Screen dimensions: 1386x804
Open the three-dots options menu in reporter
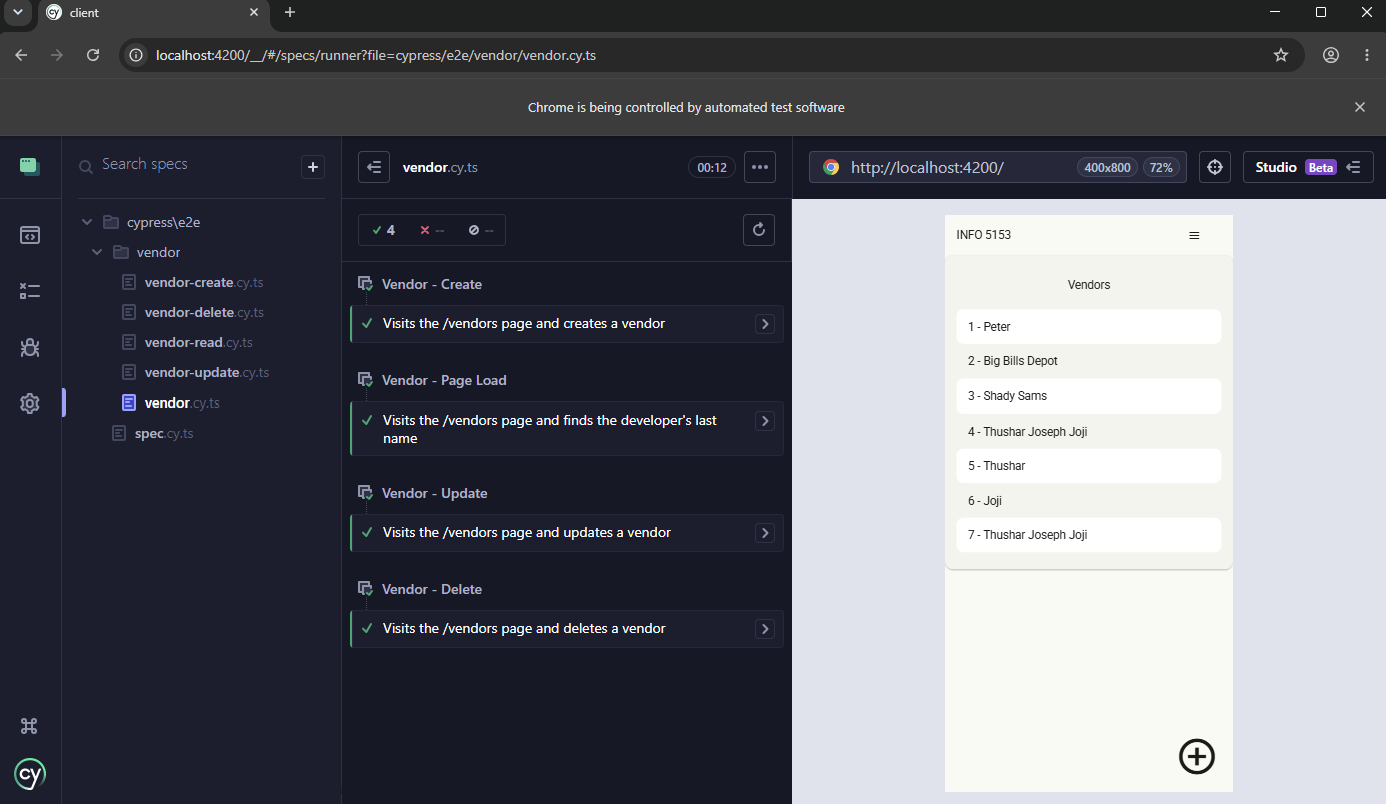760,167
